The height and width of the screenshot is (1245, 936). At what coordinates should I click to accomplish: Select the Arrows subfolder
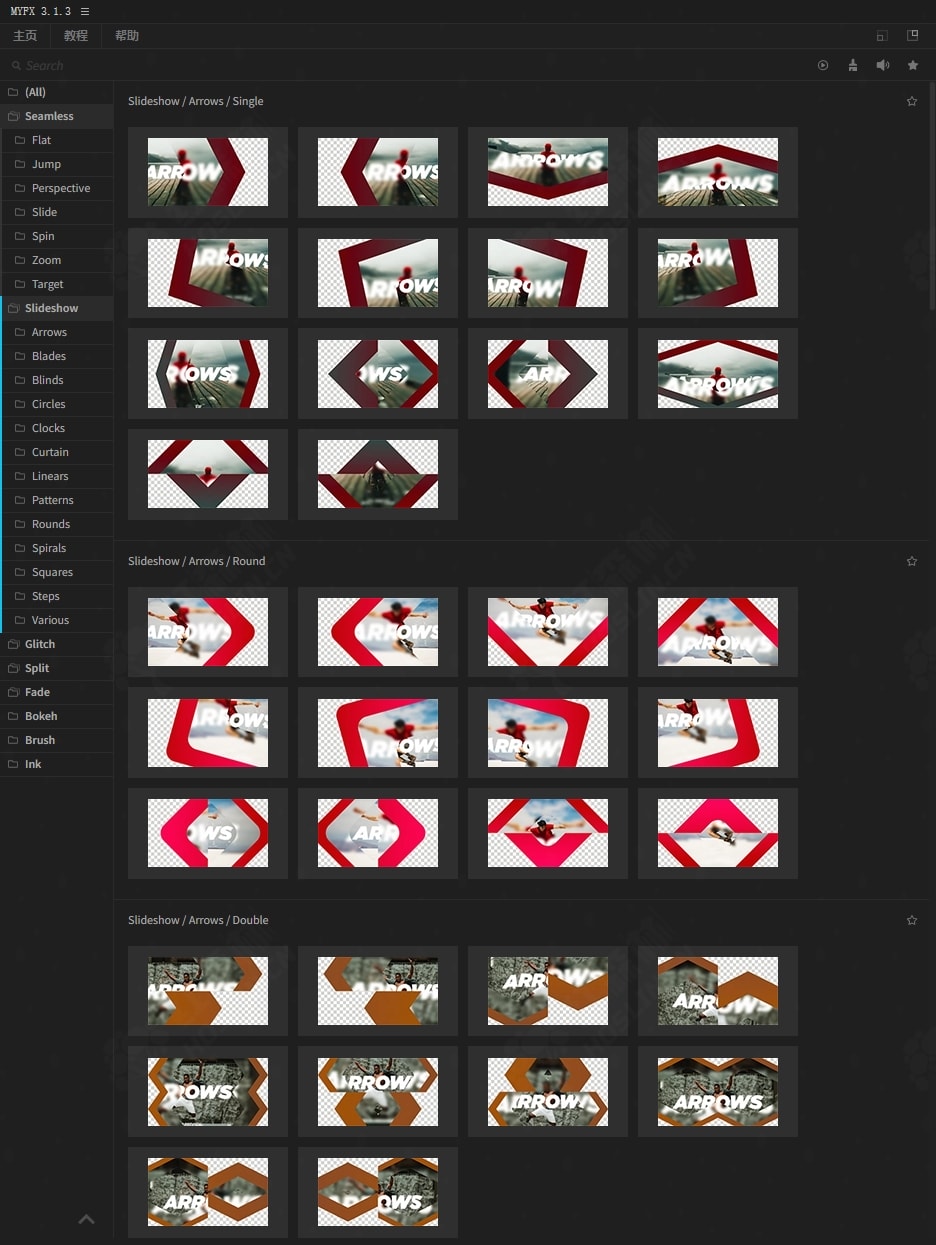57,332
